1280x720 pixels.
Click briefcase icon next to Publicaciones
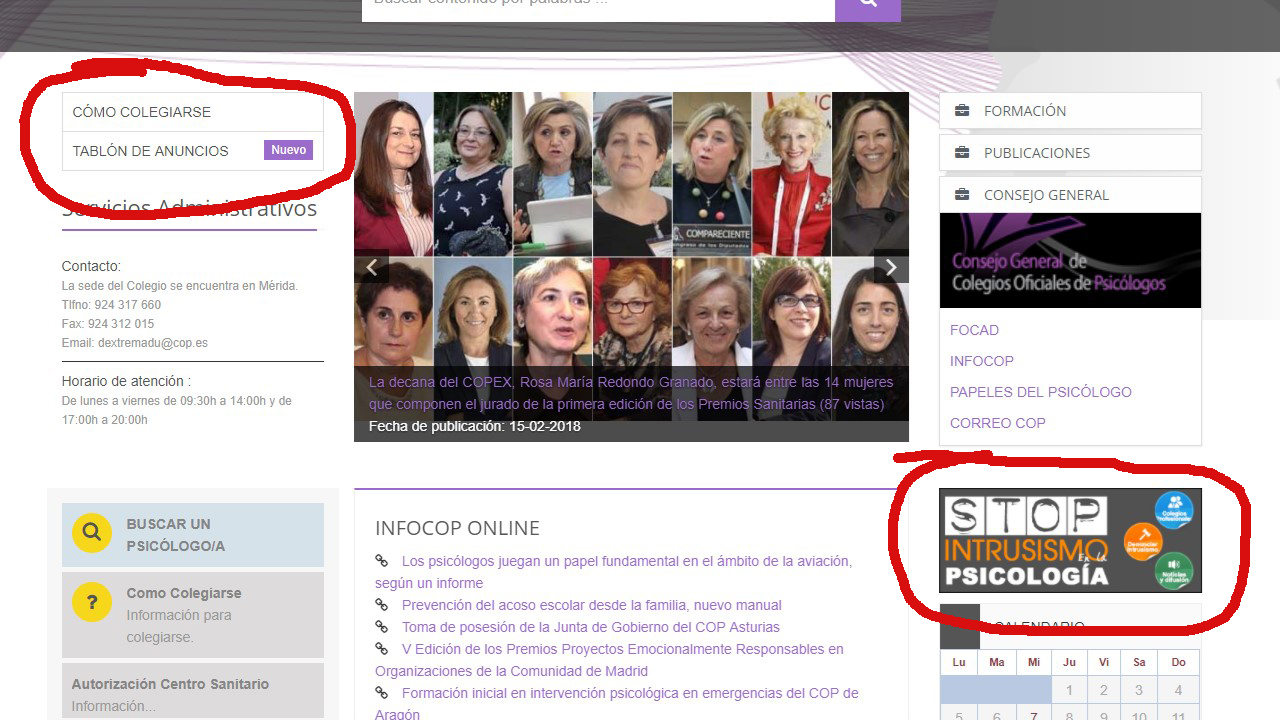[x=962, y=153]
